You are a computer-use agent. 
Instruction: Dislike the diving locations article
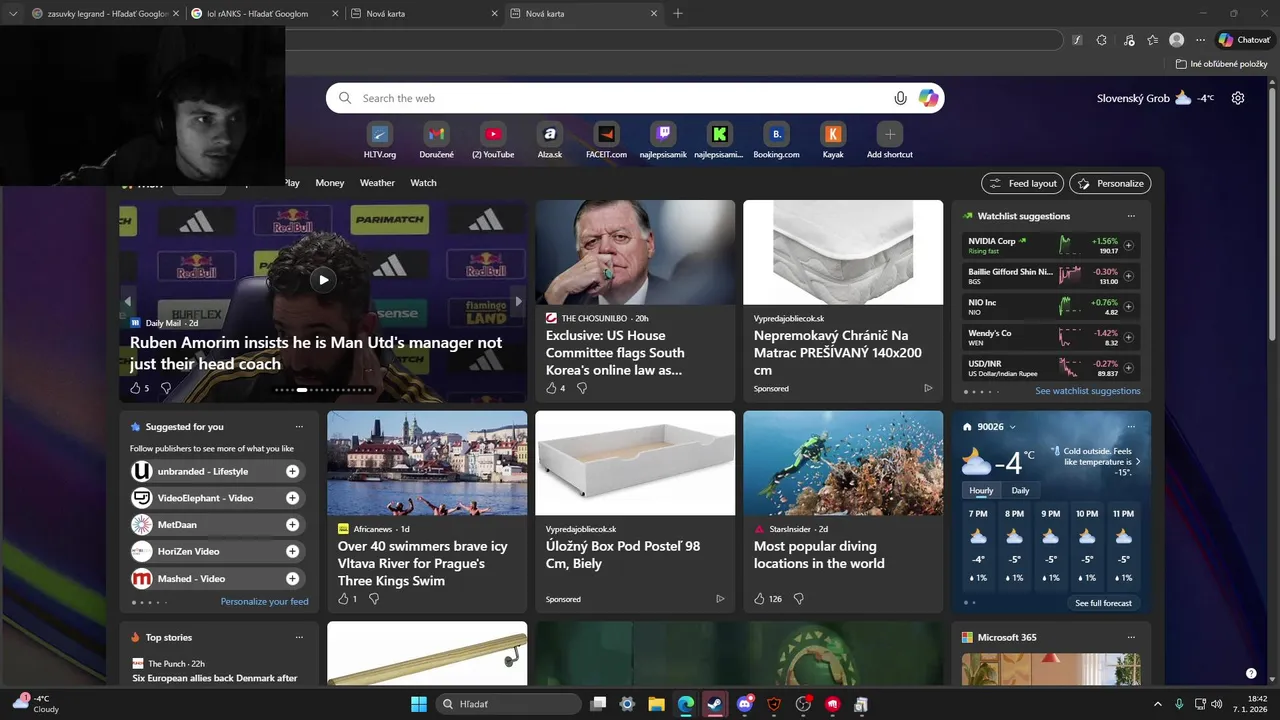point(798,599)
